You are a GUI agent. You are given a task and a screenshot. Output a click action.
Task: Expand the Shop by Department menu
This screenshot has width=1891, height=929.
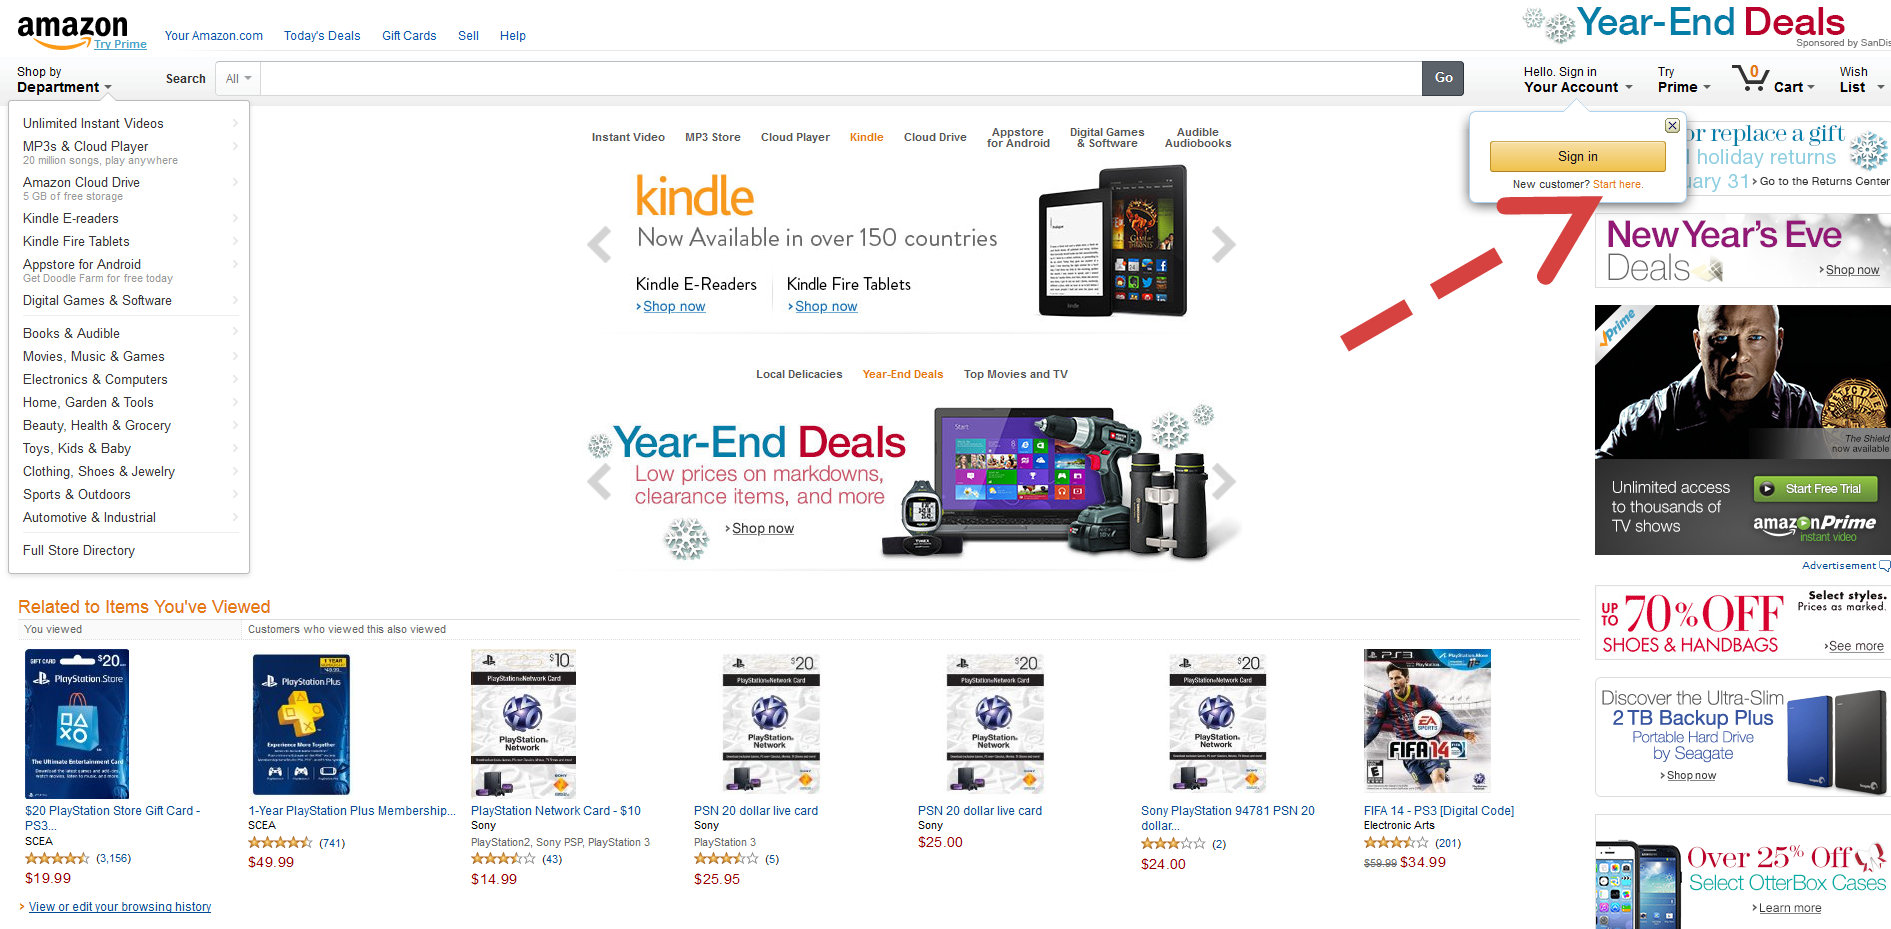coord(64,79)
